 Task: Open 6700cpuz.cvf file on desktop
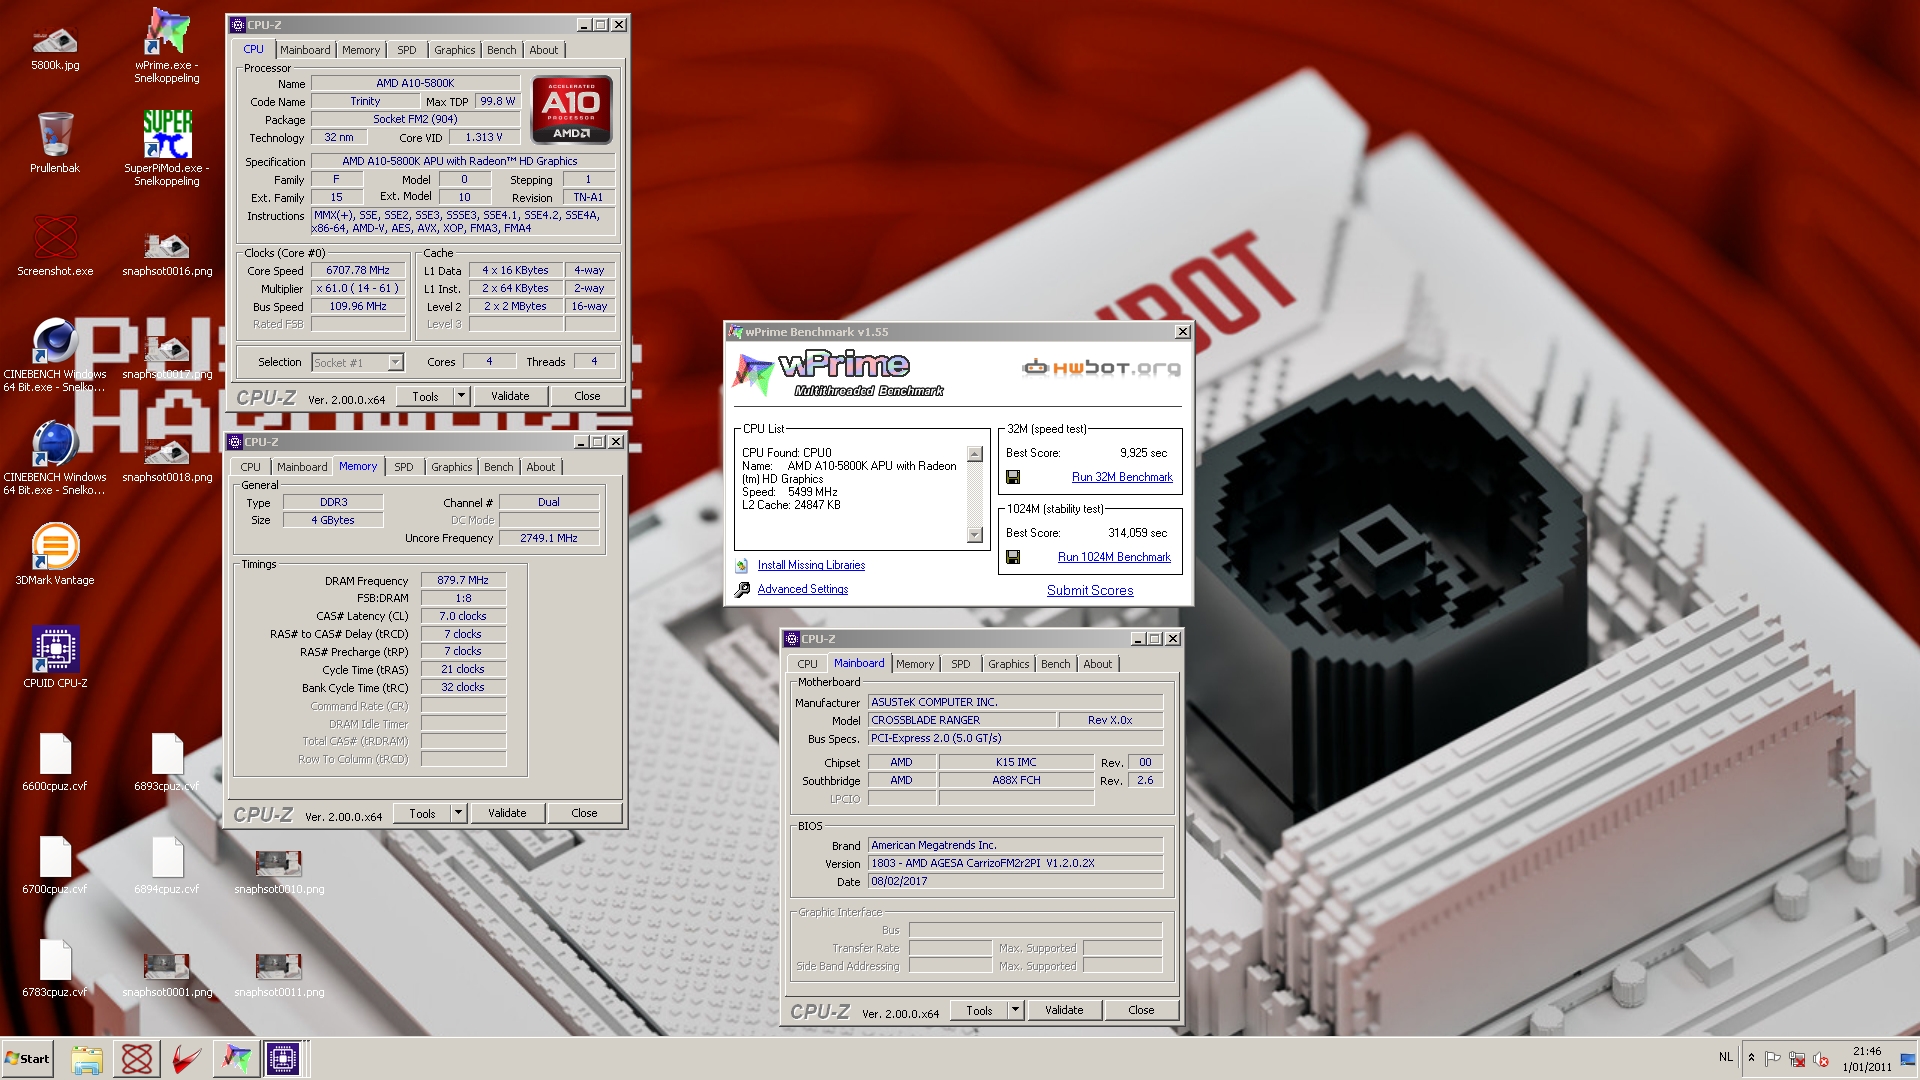point(55,865)
